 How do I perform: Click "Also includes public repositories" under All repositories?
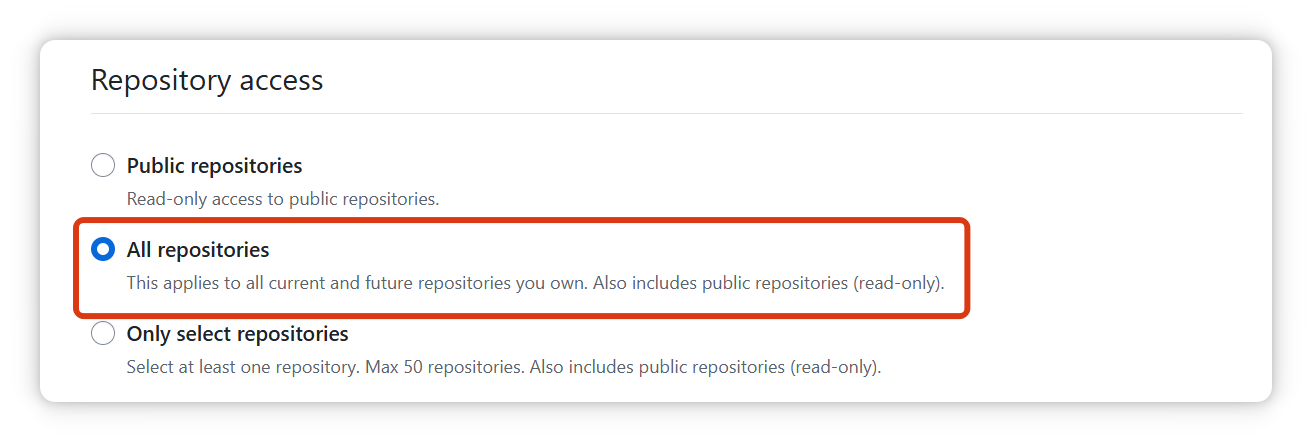click(x=720, y=283)
